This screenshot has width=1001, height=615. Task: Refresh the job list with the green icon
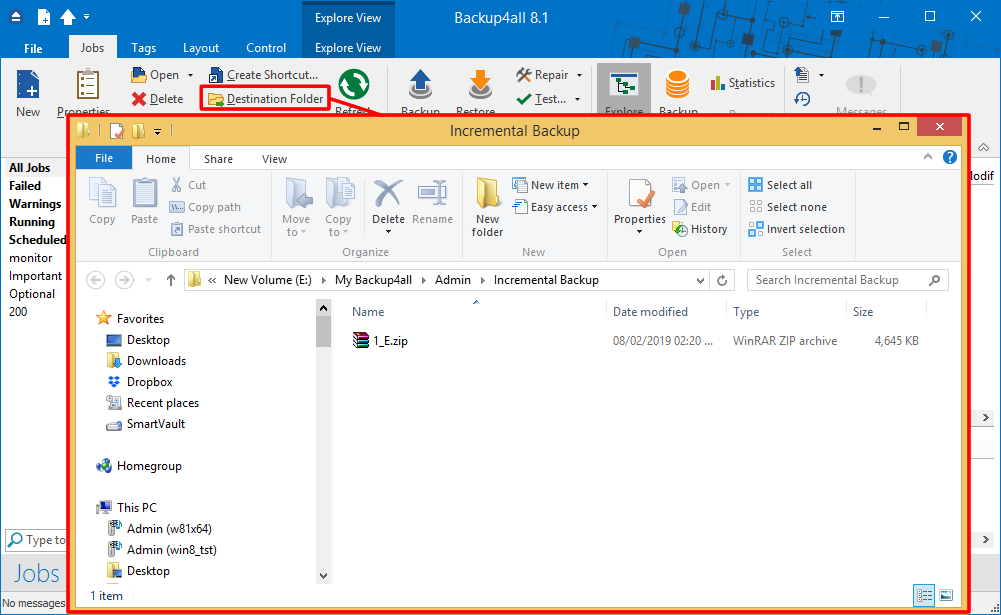pos(355,85)
